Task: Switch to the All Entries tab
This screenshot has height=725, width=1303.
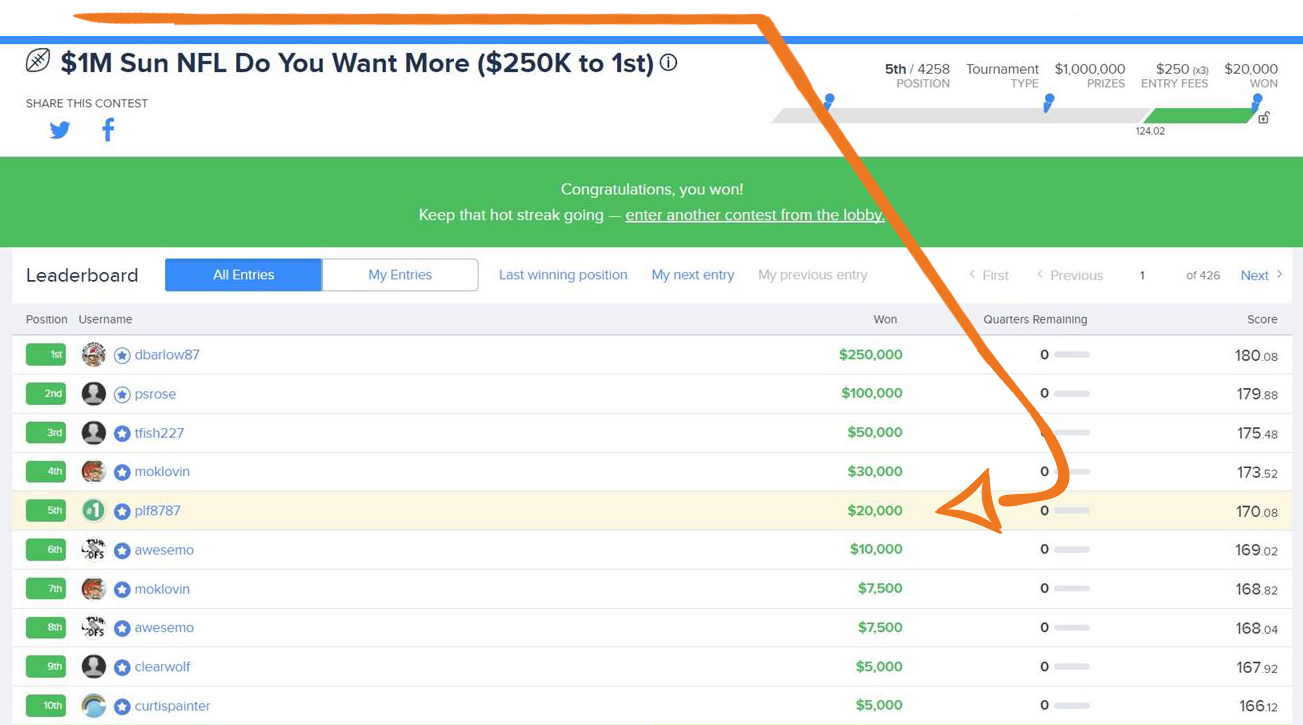Action: 243,275
